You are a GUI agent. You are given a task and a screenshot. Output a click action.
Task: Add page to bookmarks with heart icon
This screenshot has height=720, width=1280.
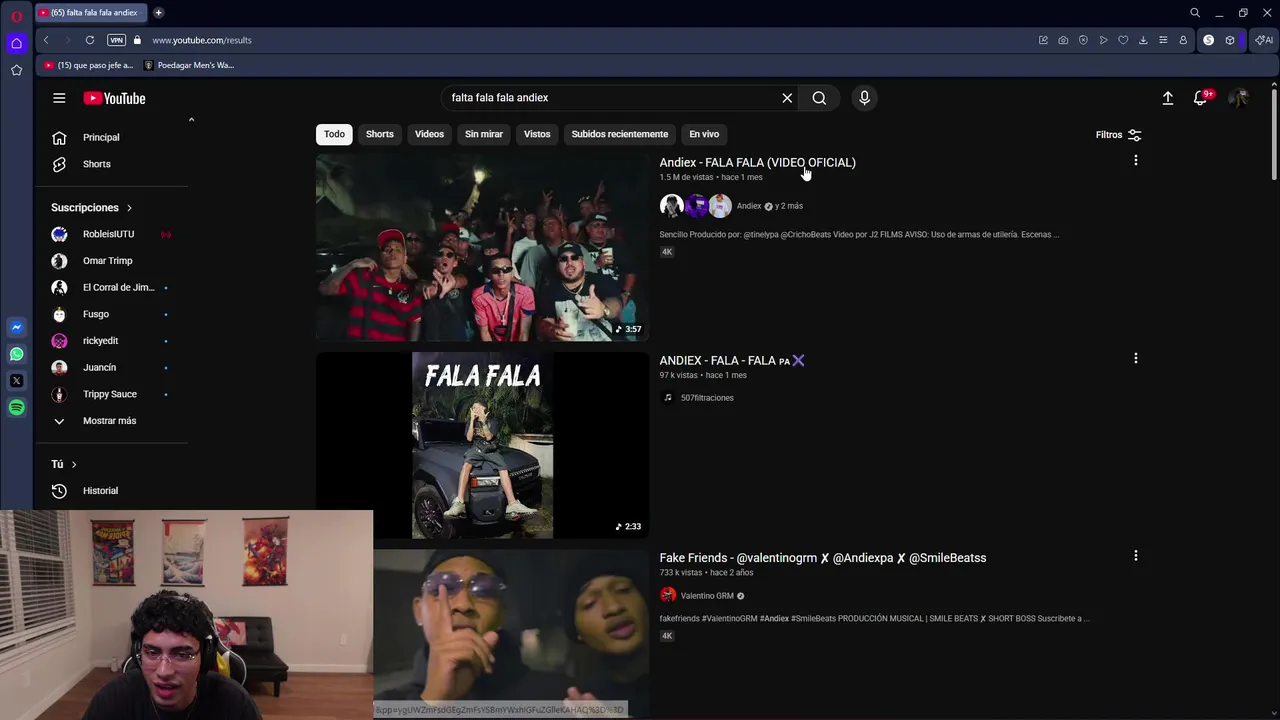tap(1123, 40)
